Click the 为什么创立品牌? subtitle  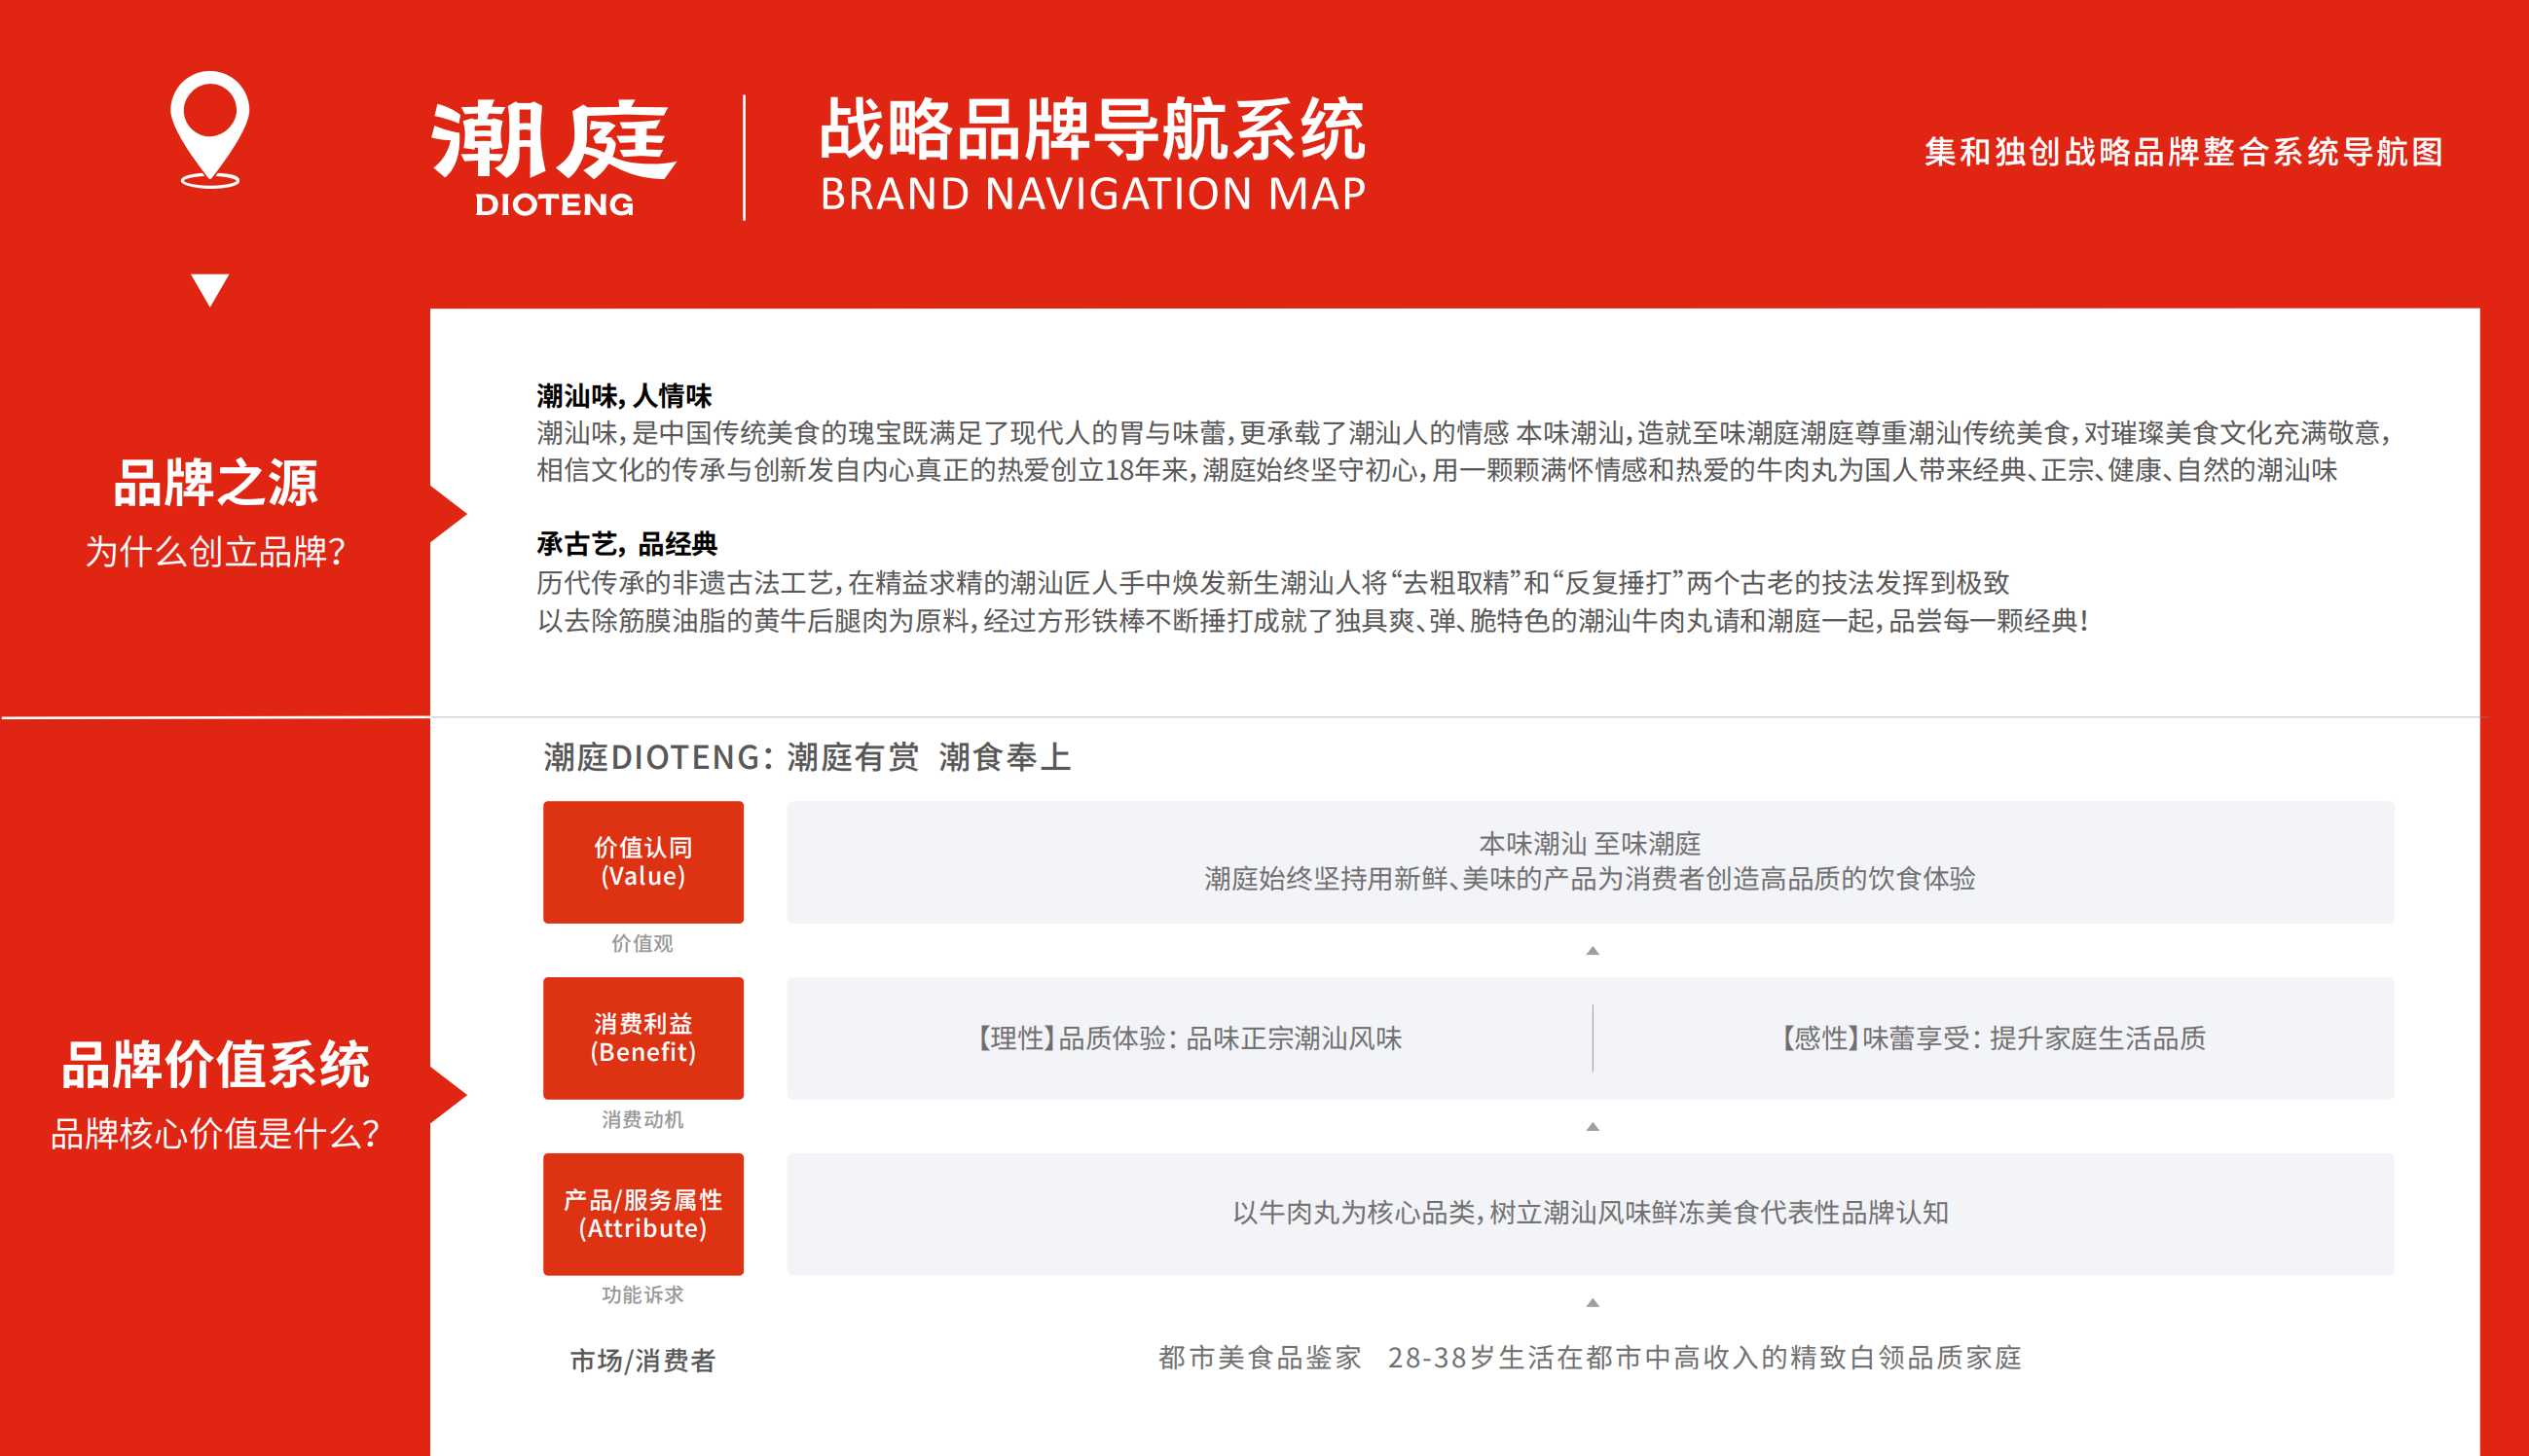[215, 552]
